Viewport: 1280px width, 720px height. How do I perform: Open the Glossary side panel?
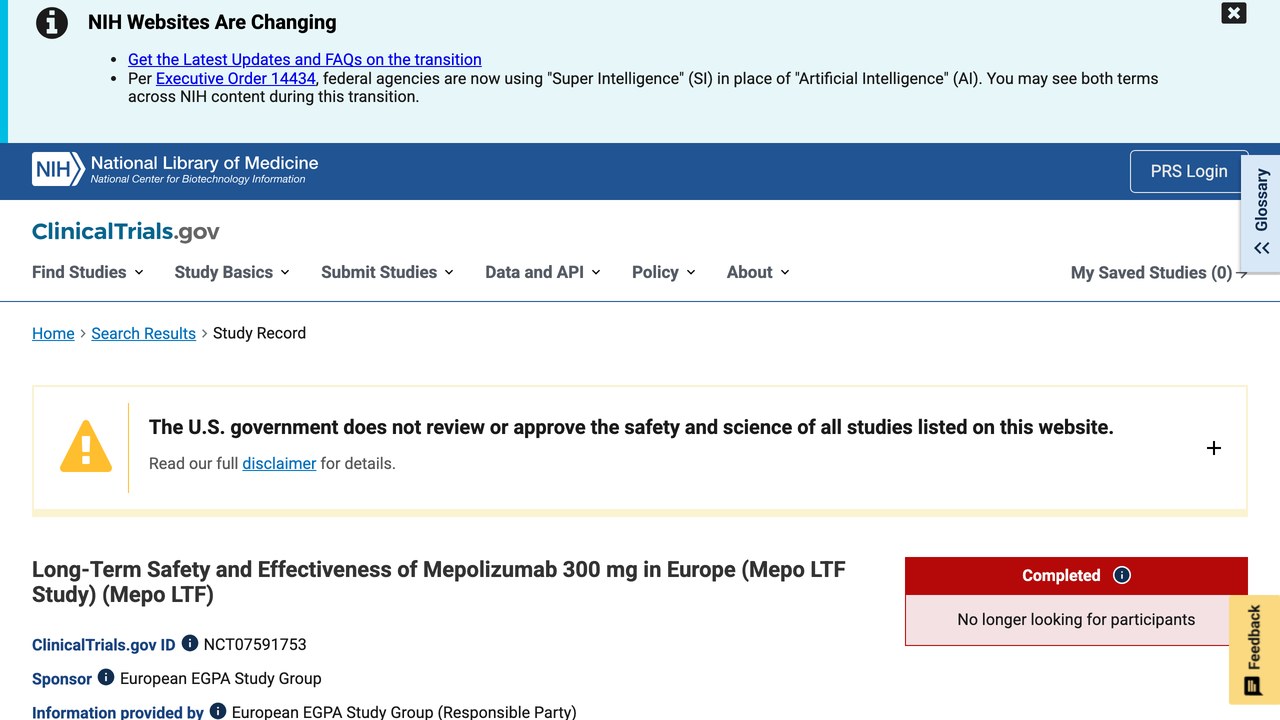tap(1261, 213)
